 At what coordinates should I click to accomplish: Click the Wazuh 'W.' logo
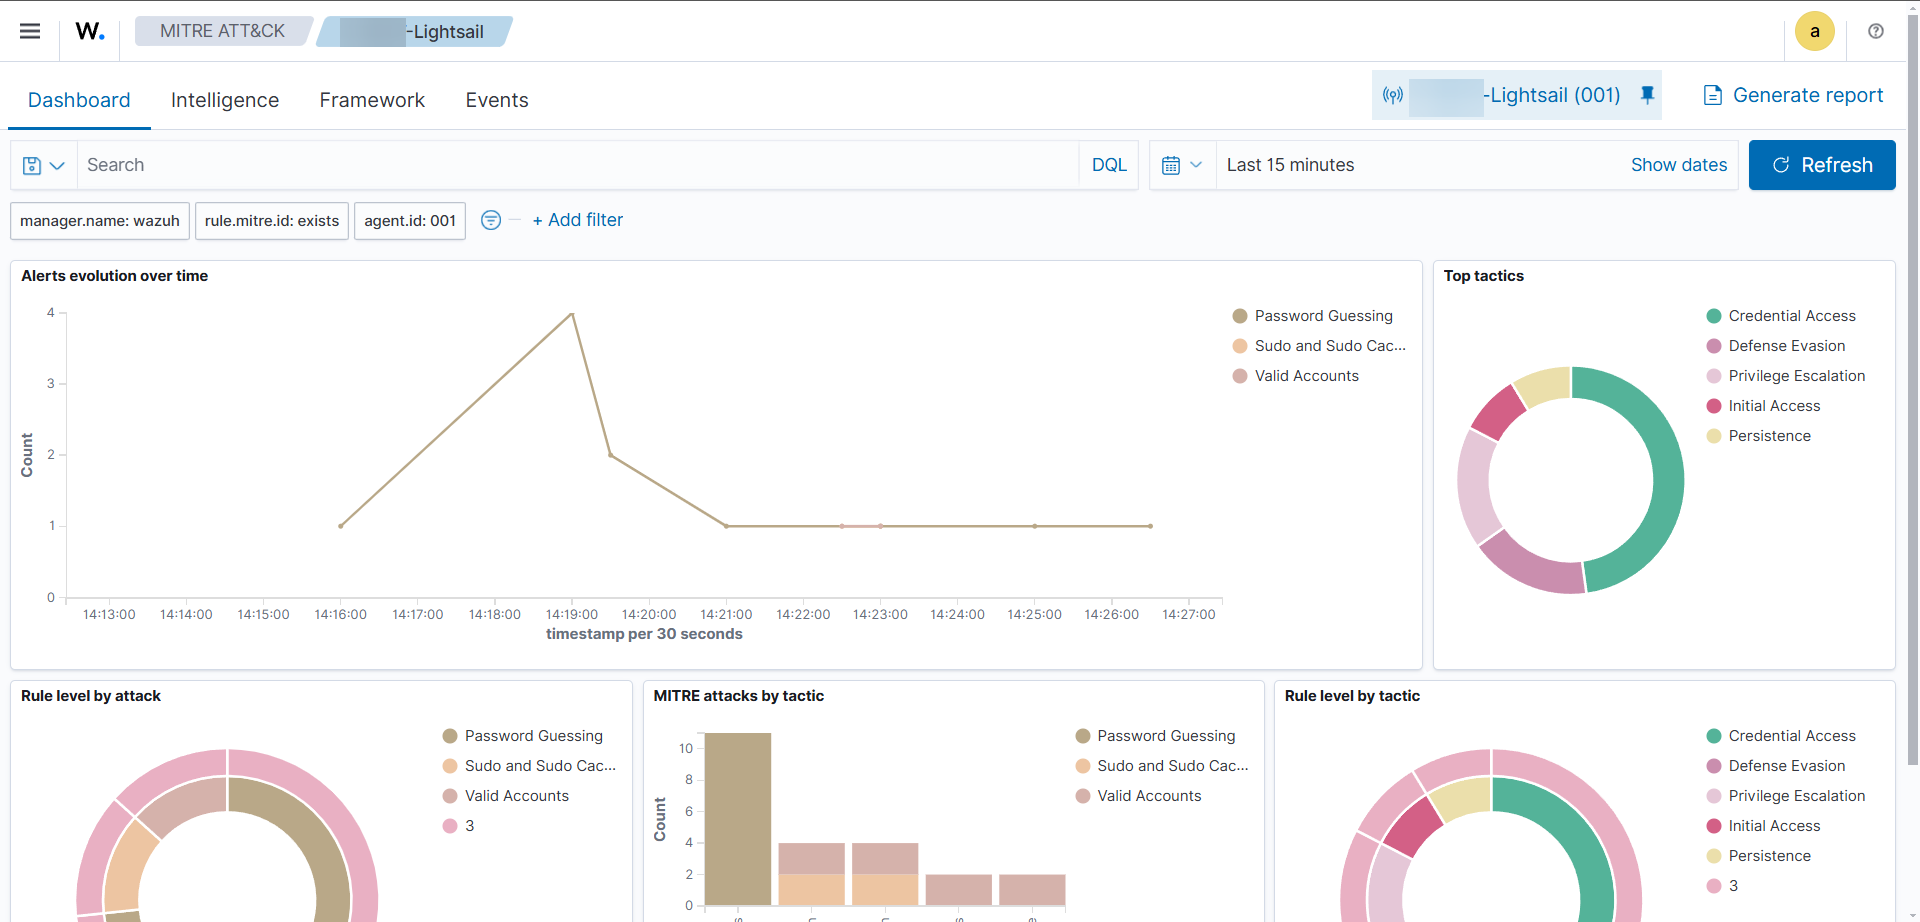click(90, 31)
